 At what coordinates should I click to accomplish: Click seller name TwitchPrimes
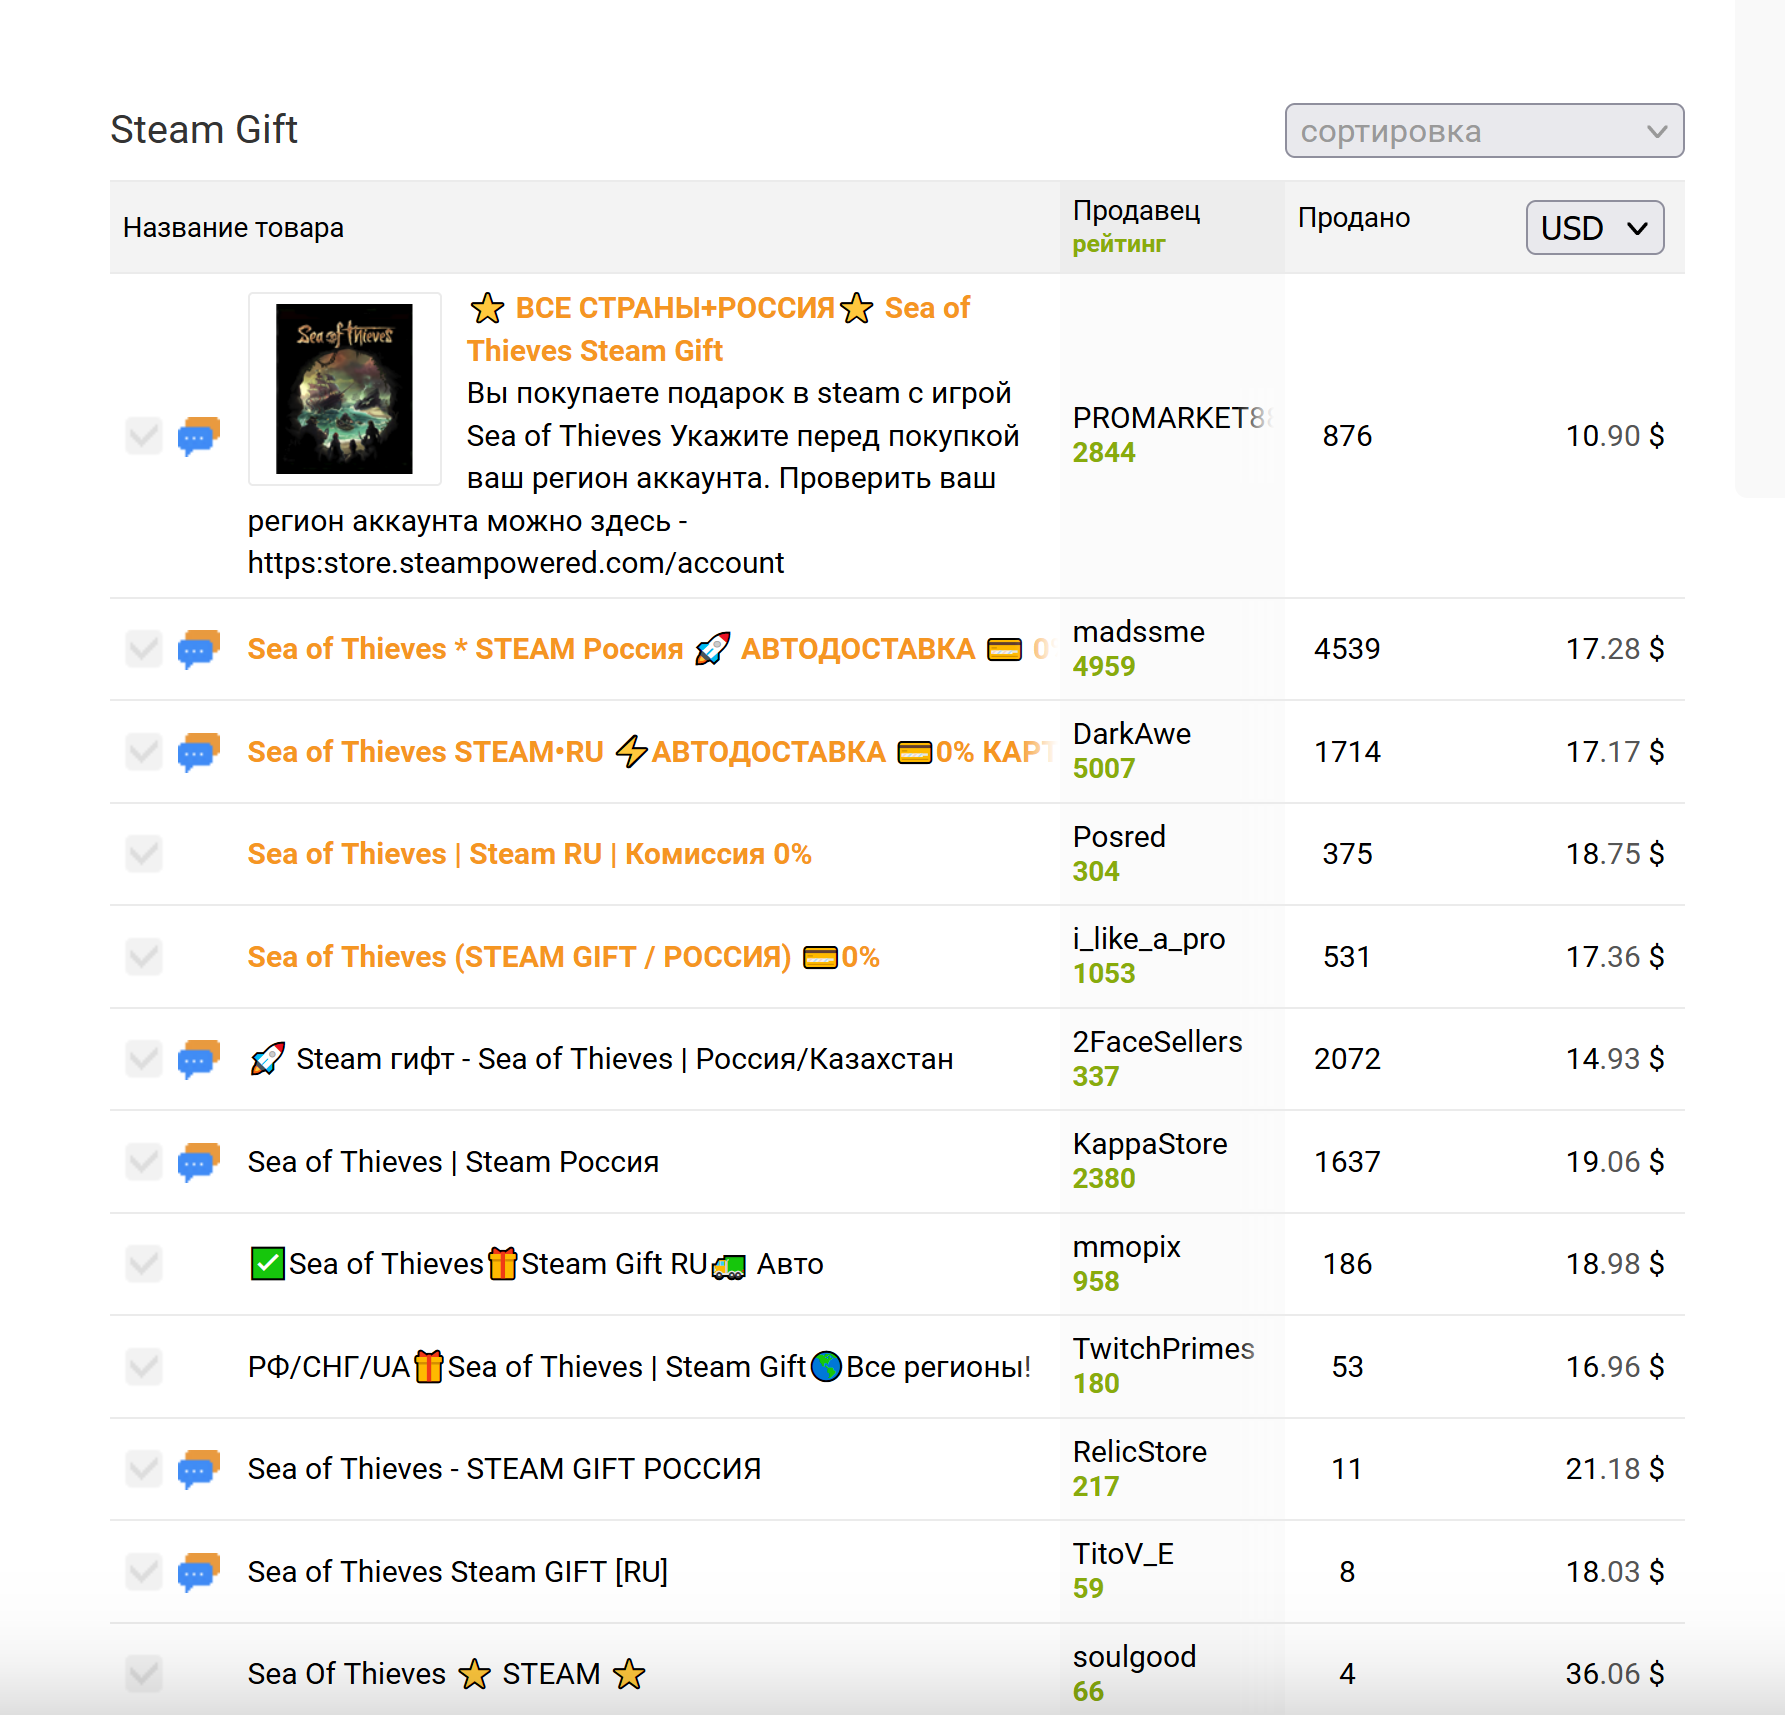click(1164, 1349)
